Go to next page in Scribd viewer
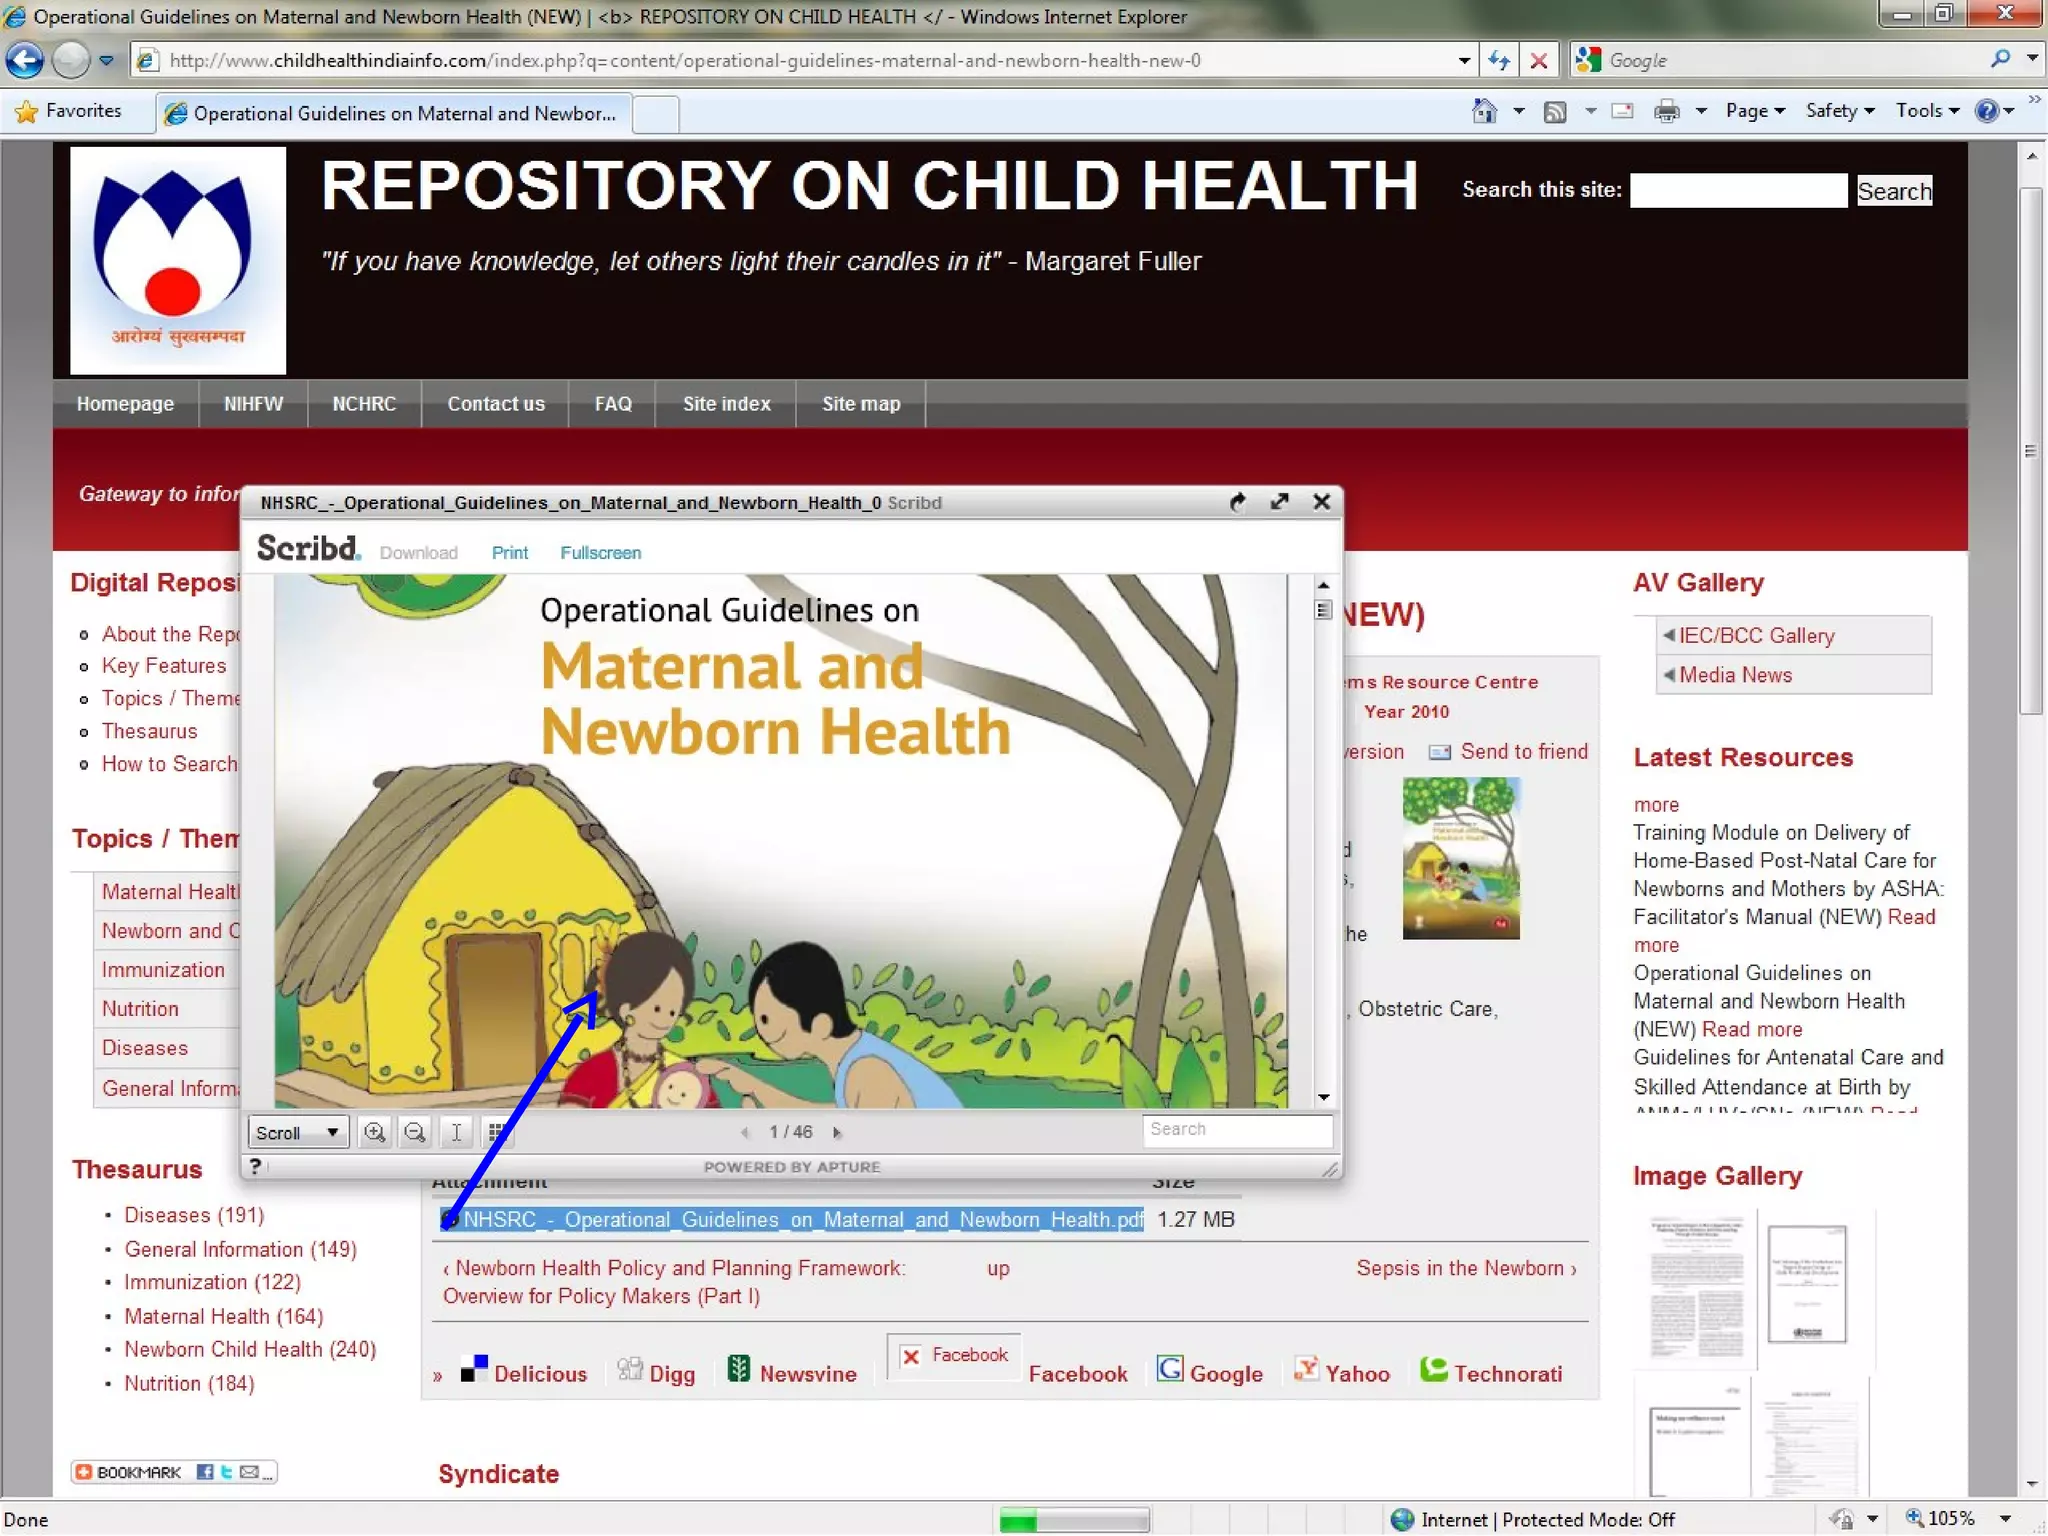The width and height of the screenshot is (2048, 1536). [x=837, y=1132]
